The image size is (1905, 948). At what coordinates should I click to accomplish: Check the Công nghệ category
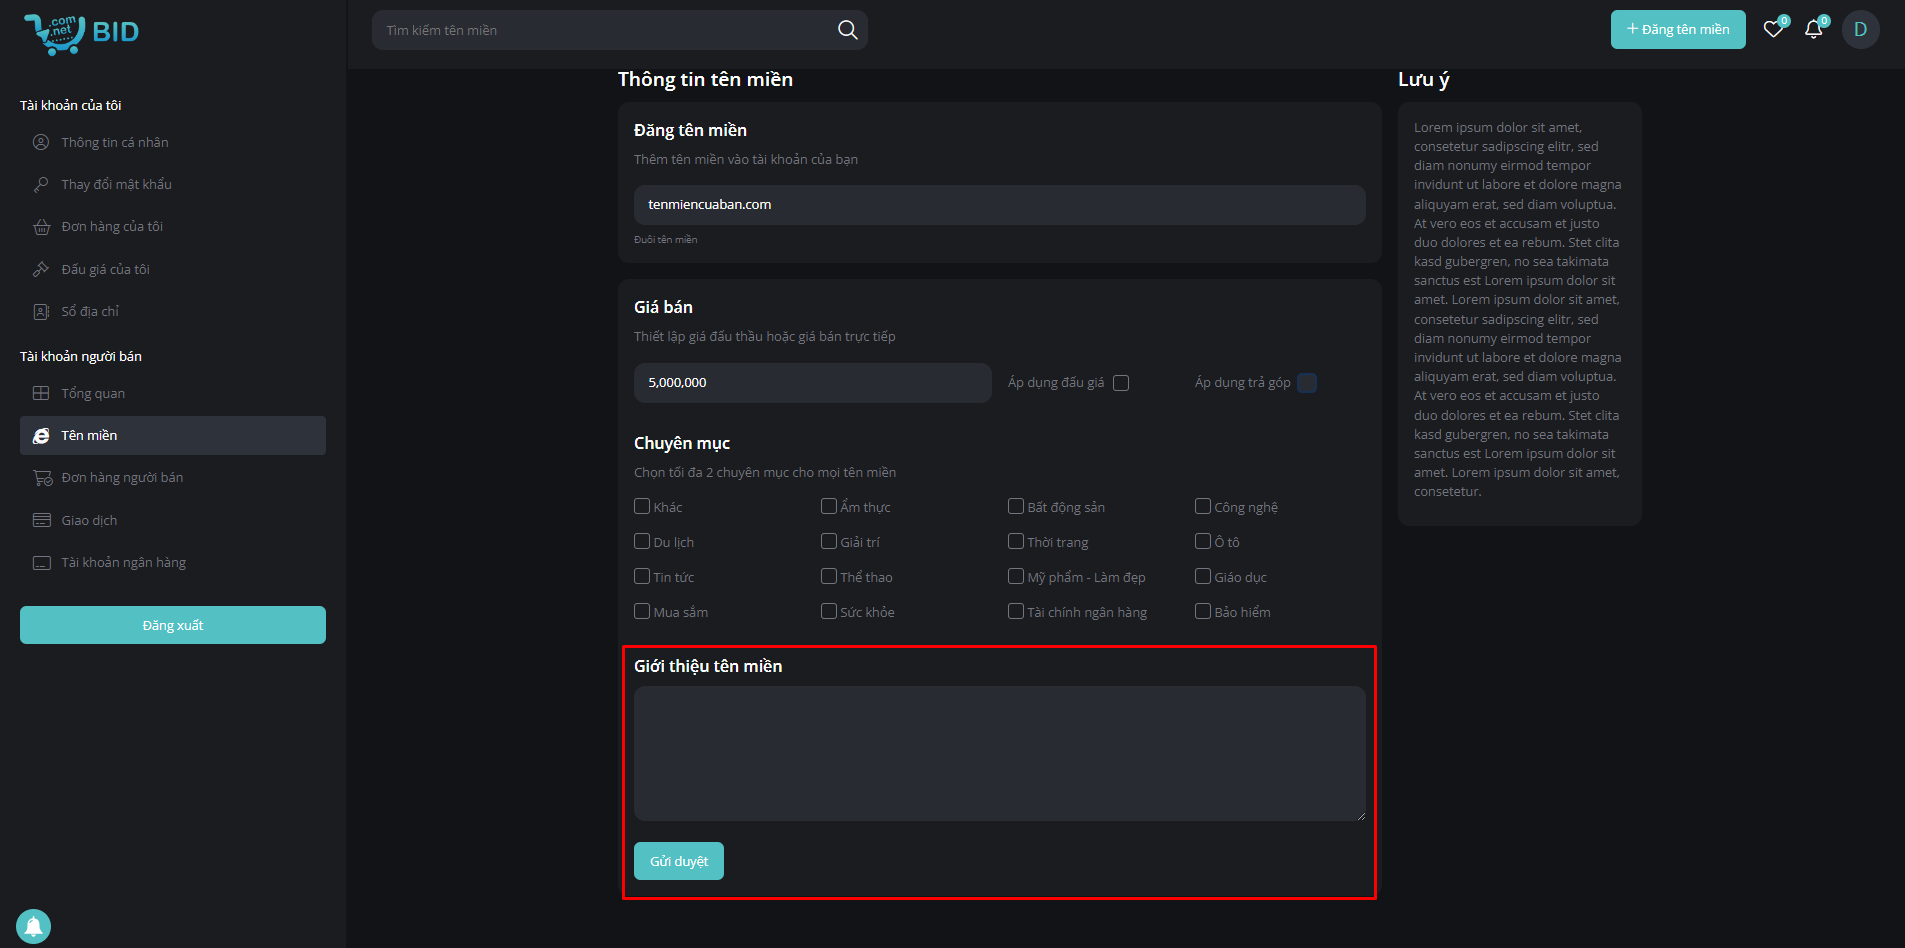(1203, 507)
